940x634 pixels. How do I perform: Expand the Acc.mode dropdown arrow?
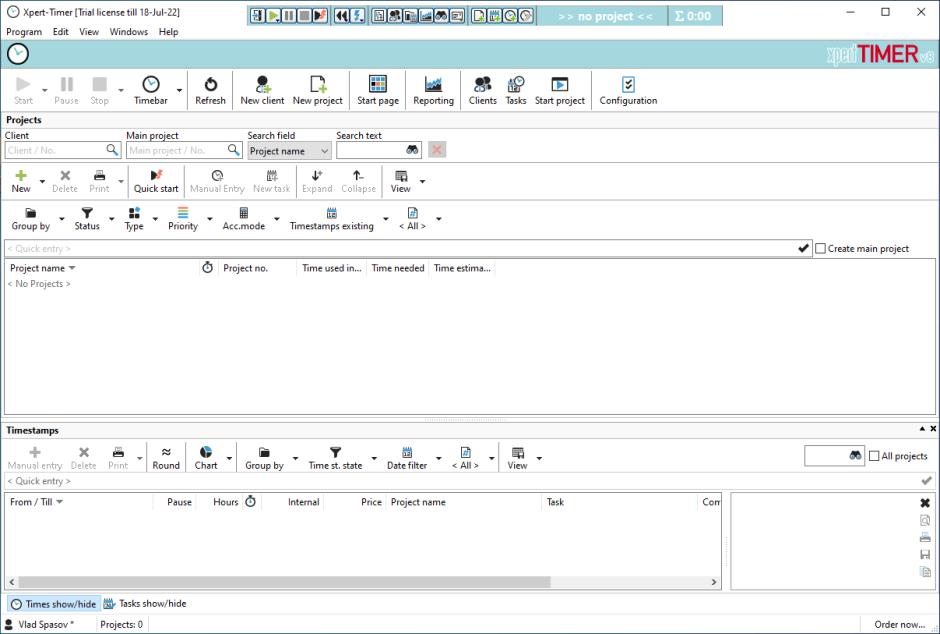pyautogui.click(x=276, y=219)
